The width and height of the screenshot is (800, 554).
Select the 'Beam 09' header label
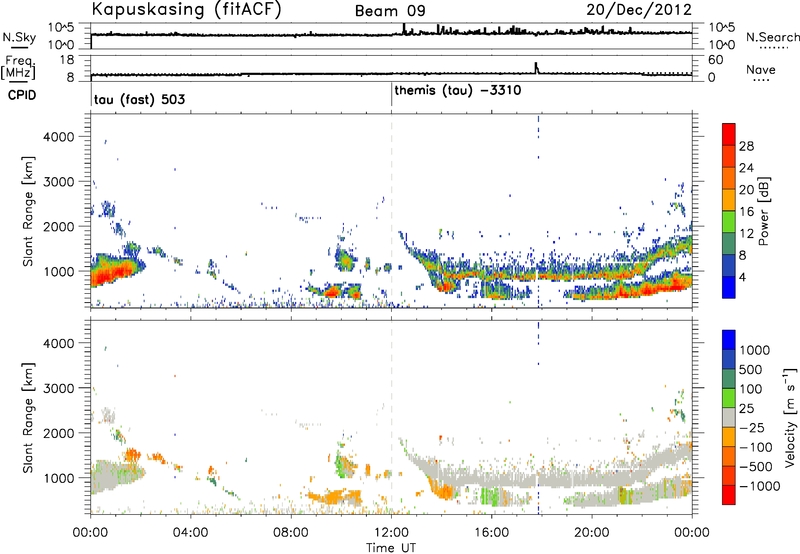[390, 11]
